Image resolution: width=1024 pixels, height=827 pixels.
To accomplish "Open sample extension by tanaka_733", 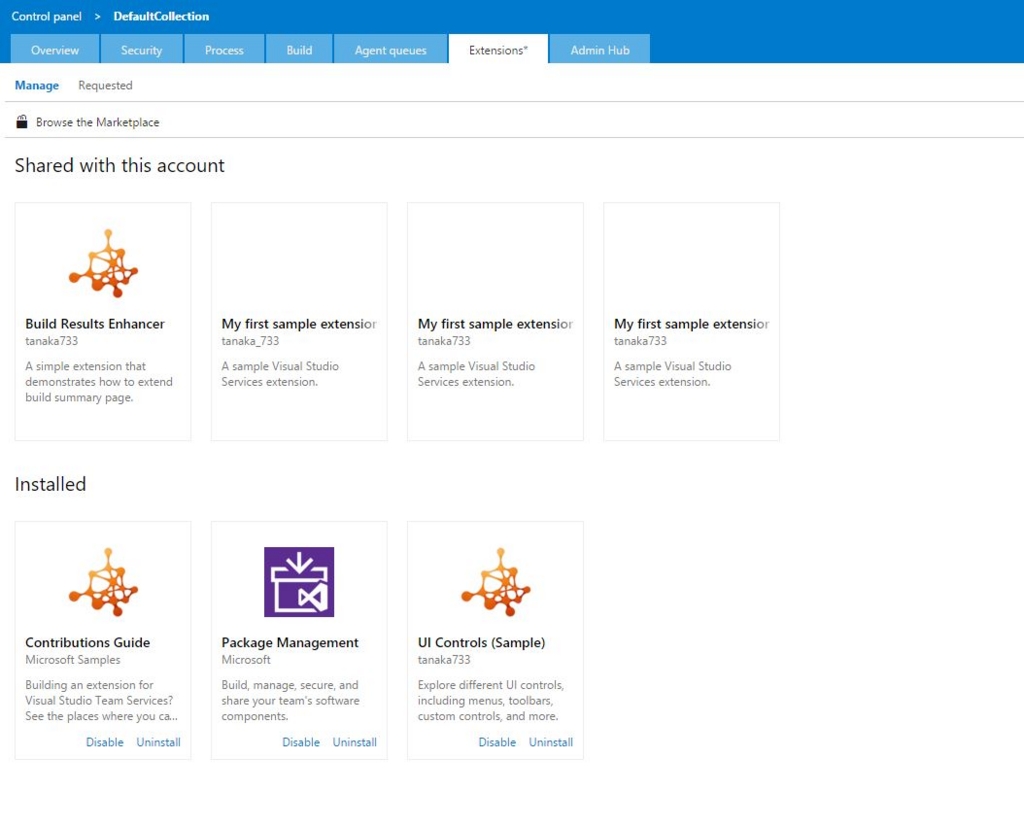I will click(x=299, y=323).
